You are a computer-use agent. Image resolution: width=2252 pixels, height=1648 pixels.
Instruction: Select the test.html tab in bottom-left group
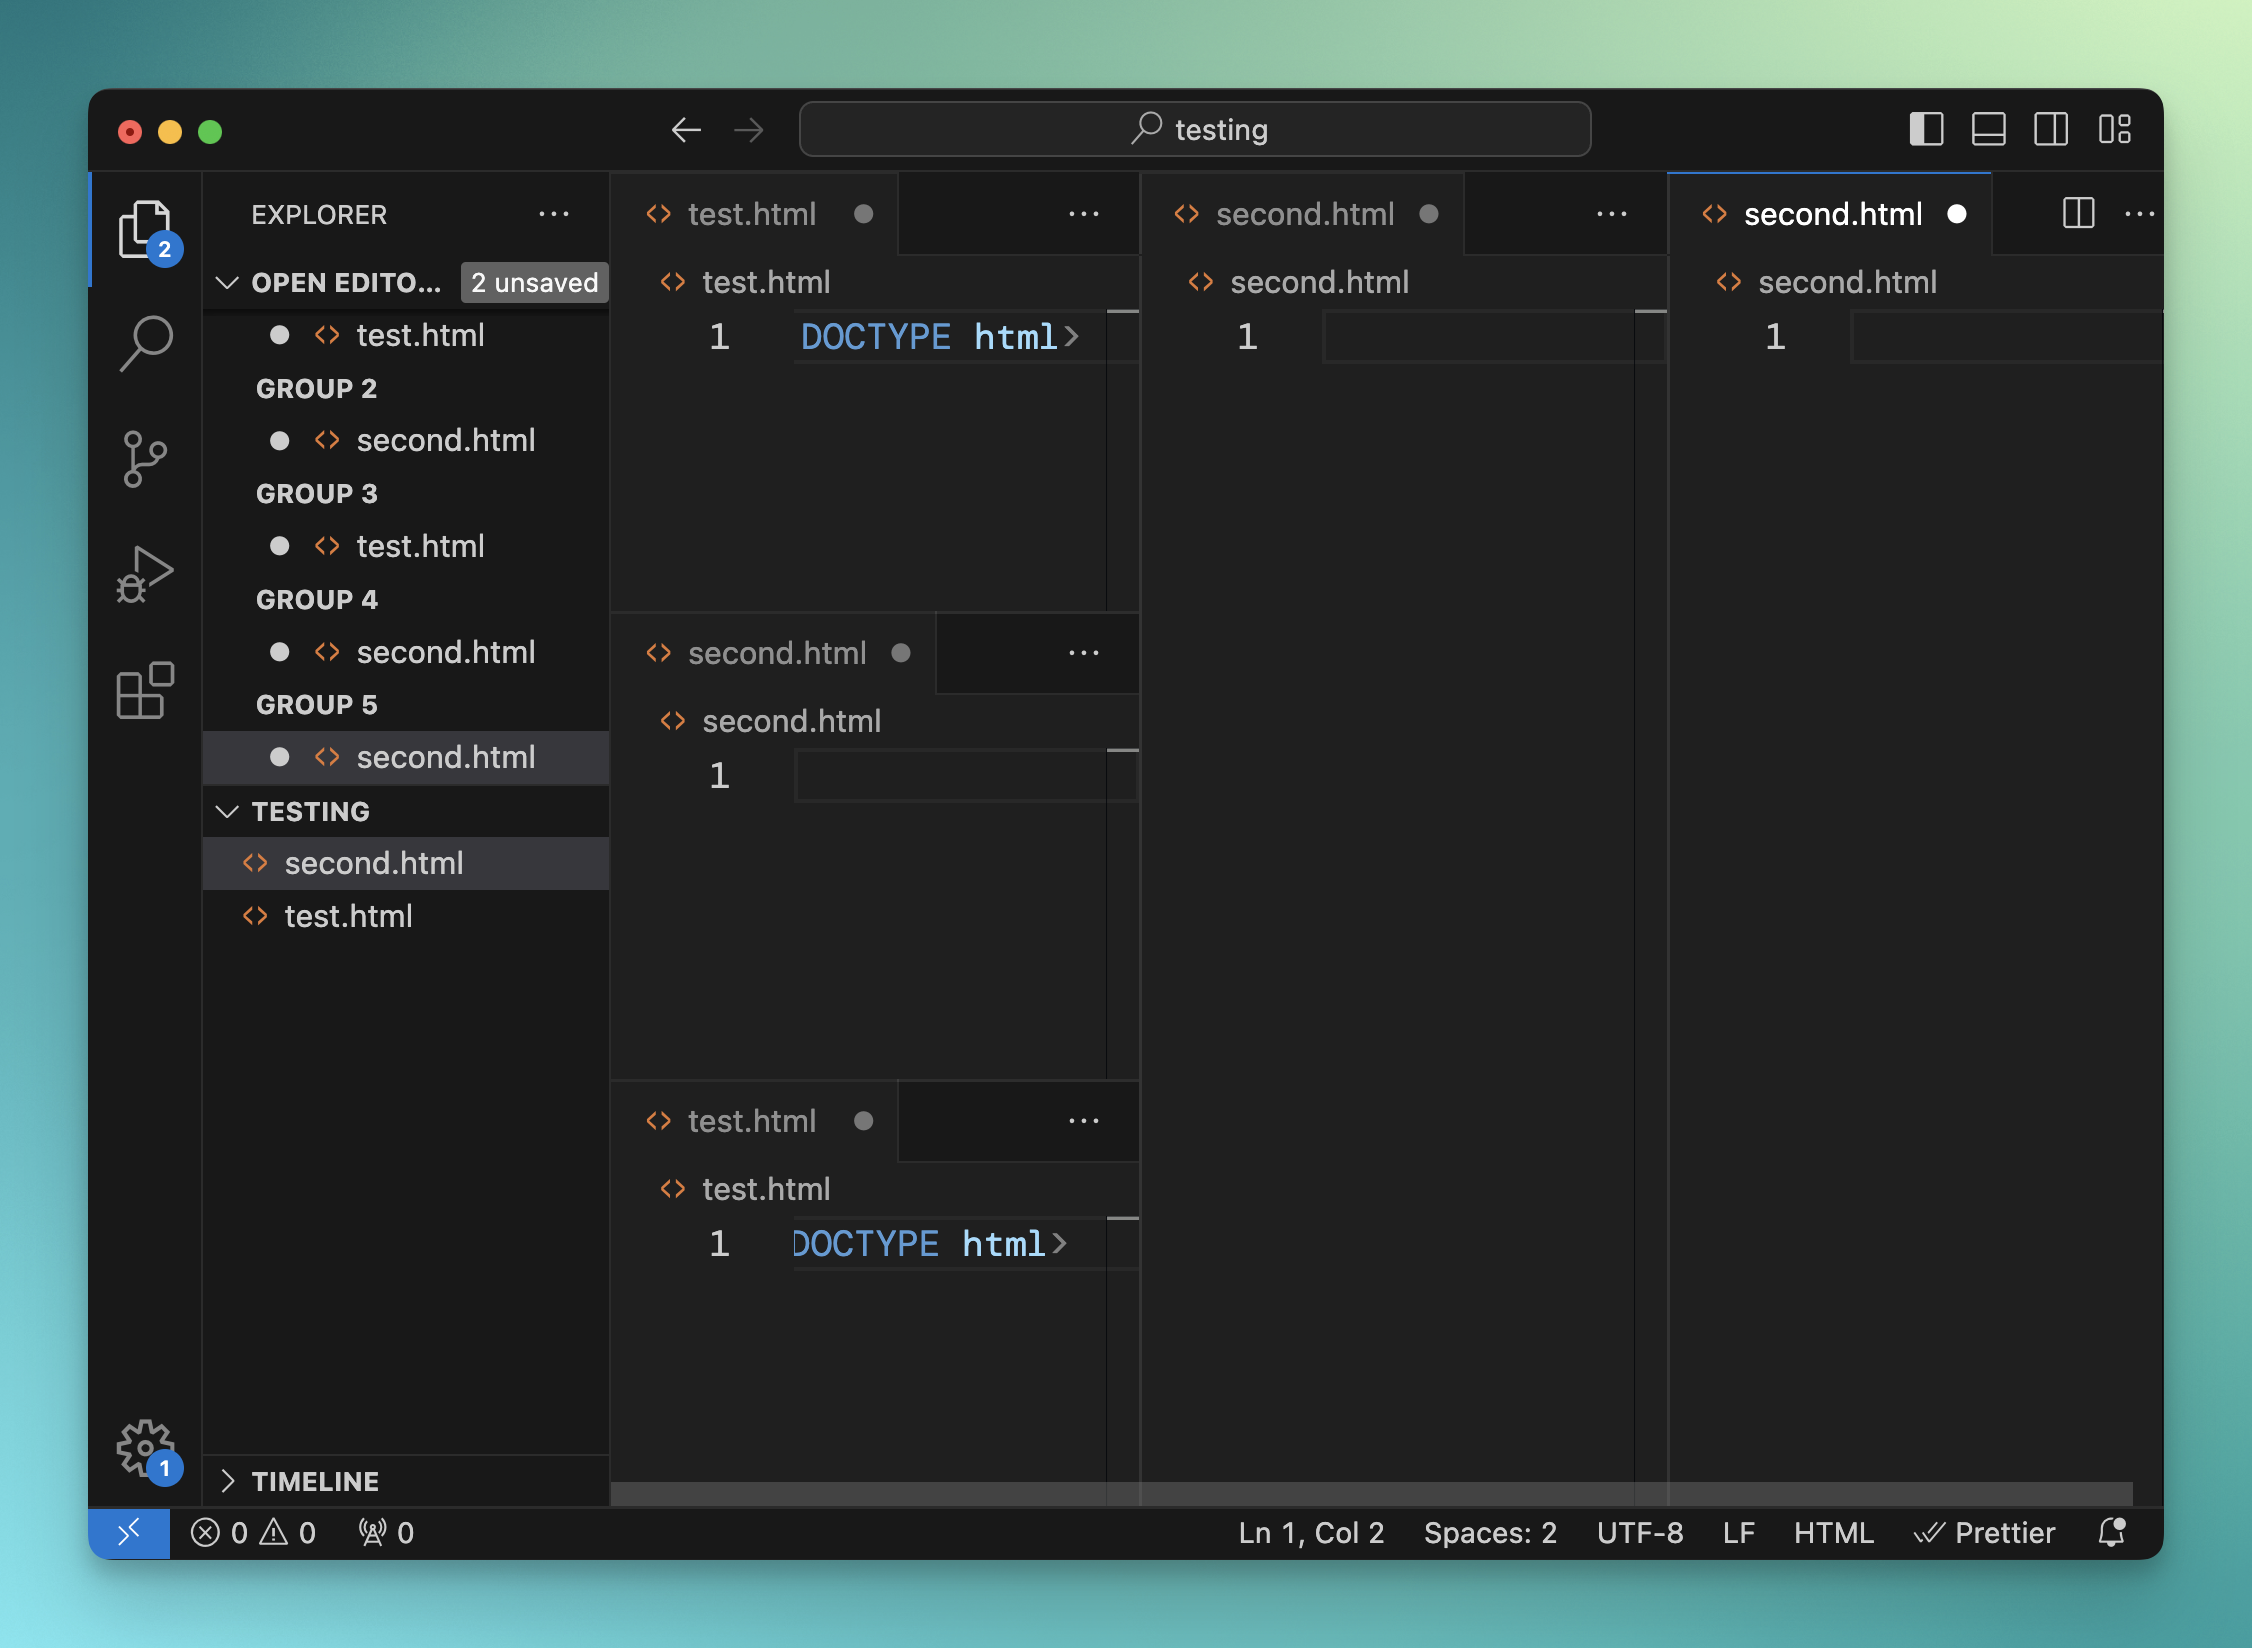click(752, 1121)
